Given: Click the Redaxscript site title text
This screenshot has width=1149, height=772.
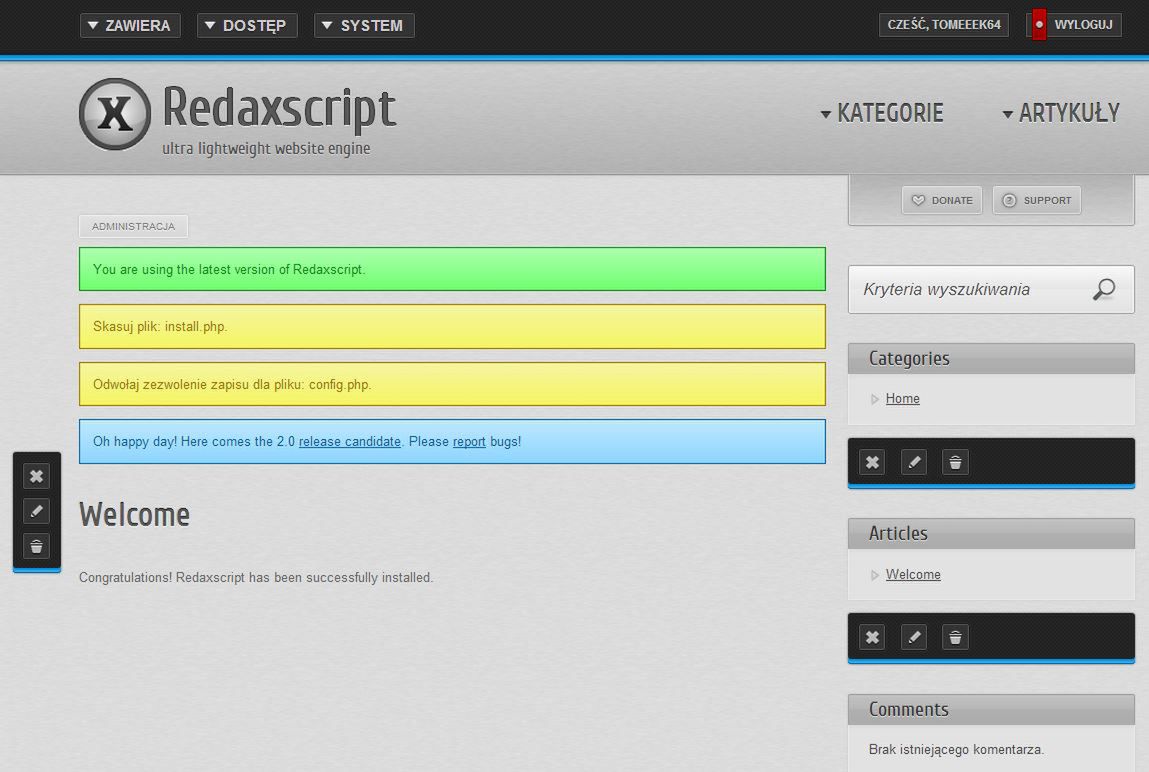Looking at the screenshot, I should [x=279, y=108].
